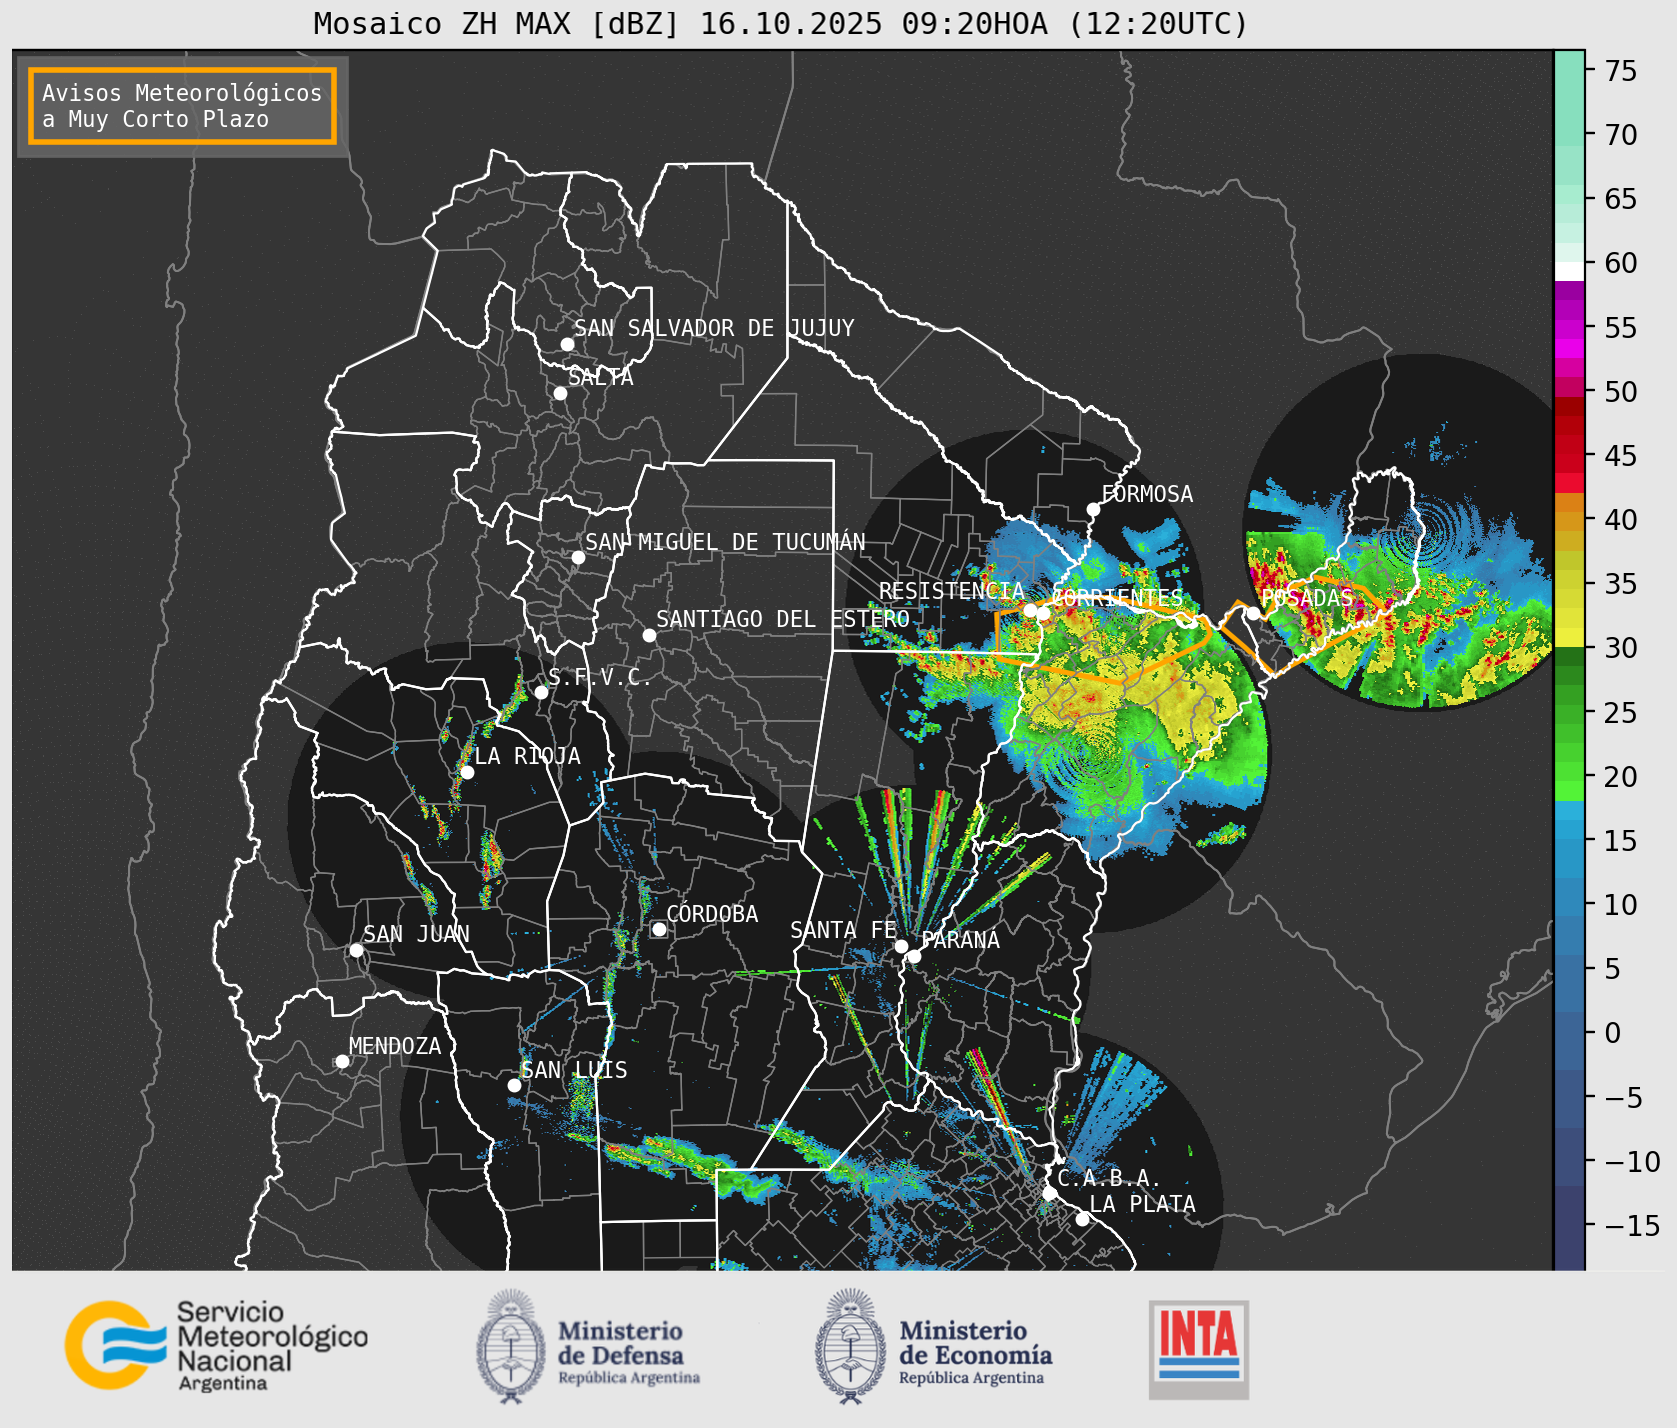The width and height of the screenshot is (1677, 1428).
Task: Click the 45 dBZ colorbar label
Action: pyautogui.click(x=1621, y=456)
